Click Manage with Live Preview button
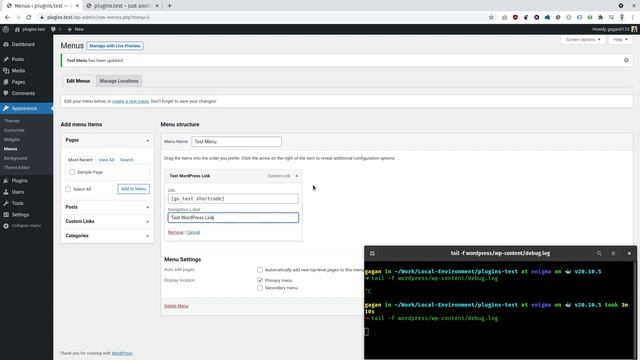 (x=115, y=46)
